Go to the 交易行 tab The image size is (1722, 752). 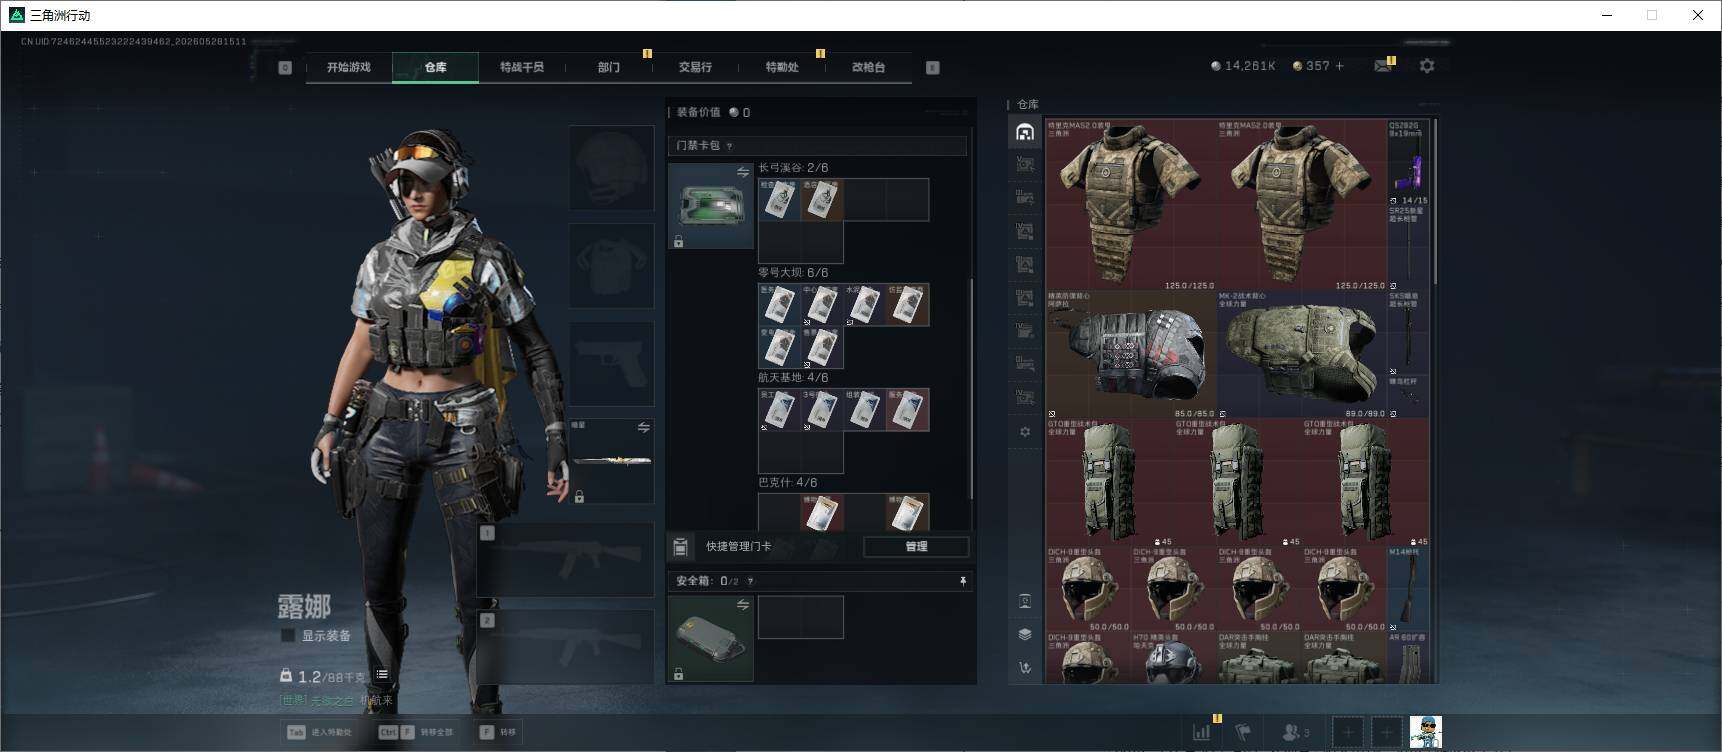pyautogui.click(x=695, y=67)
